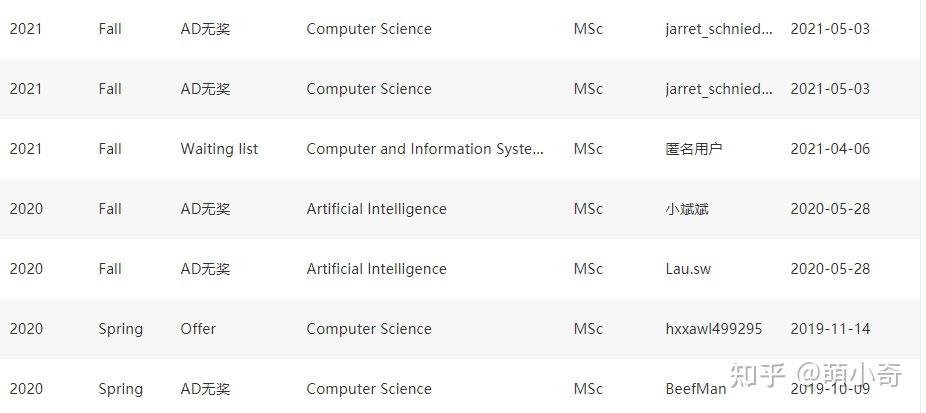This screenshot has height=413, width=926.
Task: Click MSc degree in Waiting list row
Action: click(588, 149)
